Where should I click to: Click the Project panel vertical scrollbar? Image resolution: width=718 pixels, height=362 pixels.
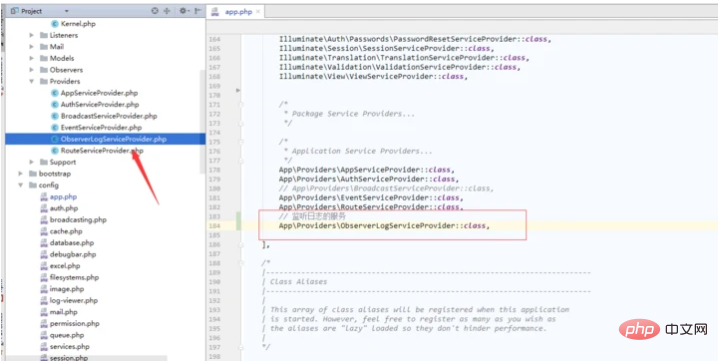pos(202,121)
